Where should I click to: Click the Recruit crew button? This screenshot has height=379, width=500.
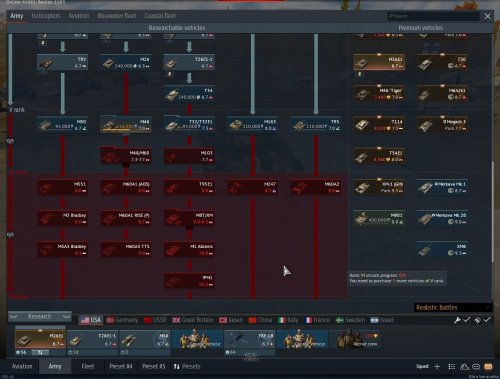click(357, 340)
